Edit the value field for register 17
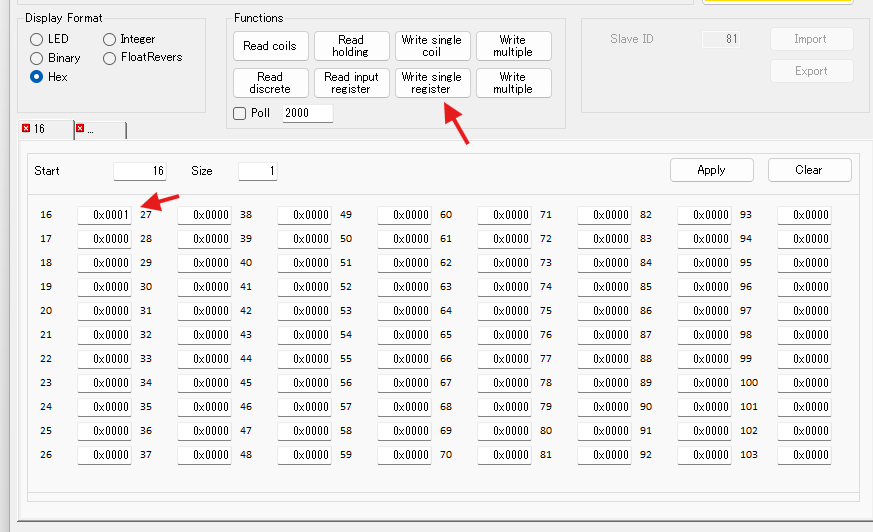This screenshot has height=532, width=873. (104, 239)
